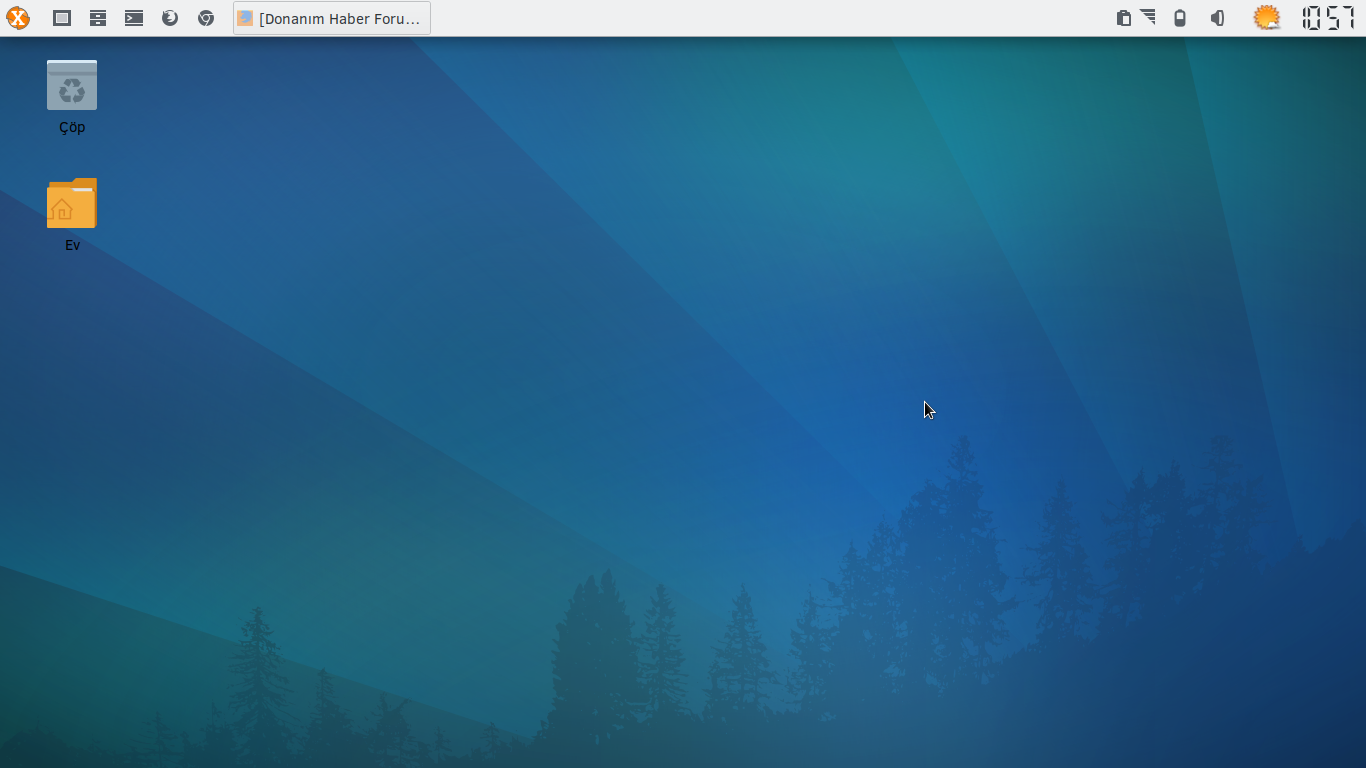This screenshot has height=768, width=1366.
Task: Click the digital clock showing 10:57
Action: [1328, 18]
